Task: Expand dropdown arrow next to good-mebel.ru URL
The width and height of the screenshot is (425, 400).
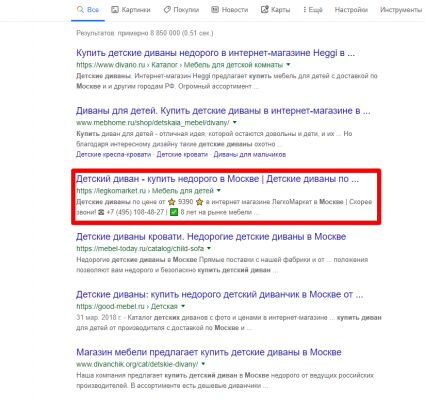Action: (183, 306)
